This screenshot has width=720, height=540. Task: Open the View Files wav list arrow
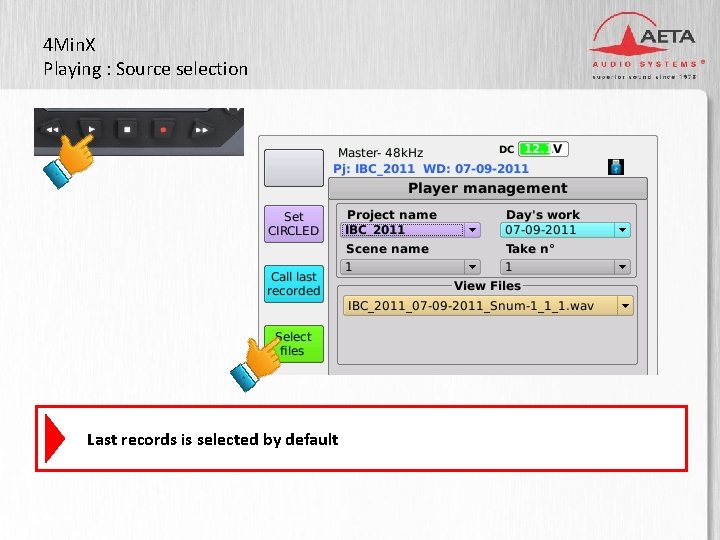coord(625,306)
